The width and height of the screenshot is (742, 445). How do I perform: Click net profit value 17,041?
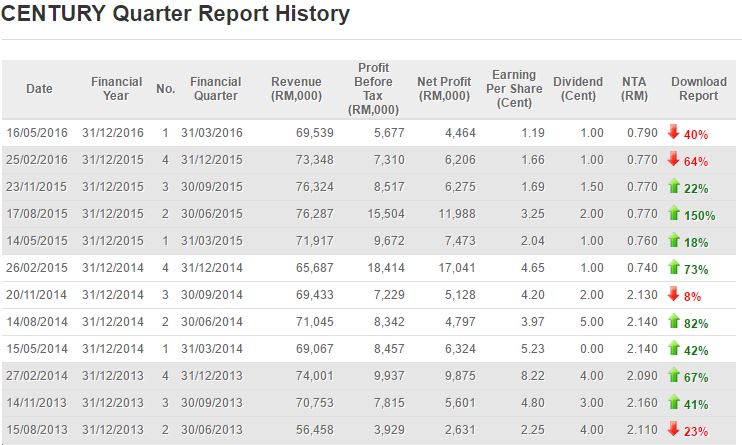[x=457, y=267]
